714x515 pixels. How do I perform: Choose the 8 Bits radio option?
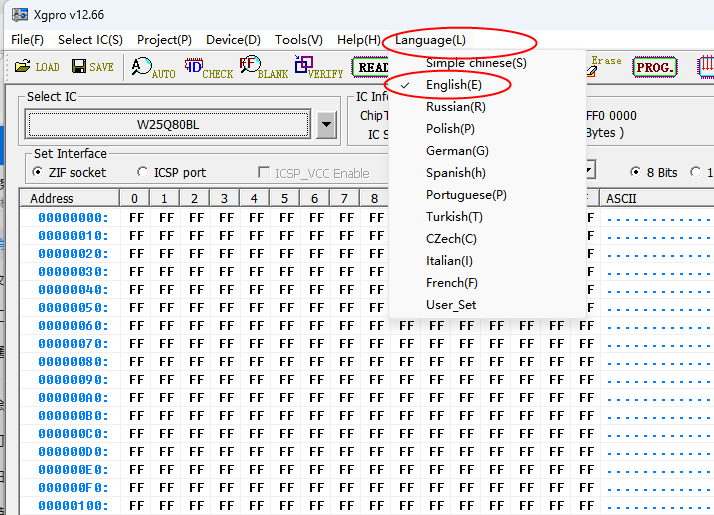point(635,172)
